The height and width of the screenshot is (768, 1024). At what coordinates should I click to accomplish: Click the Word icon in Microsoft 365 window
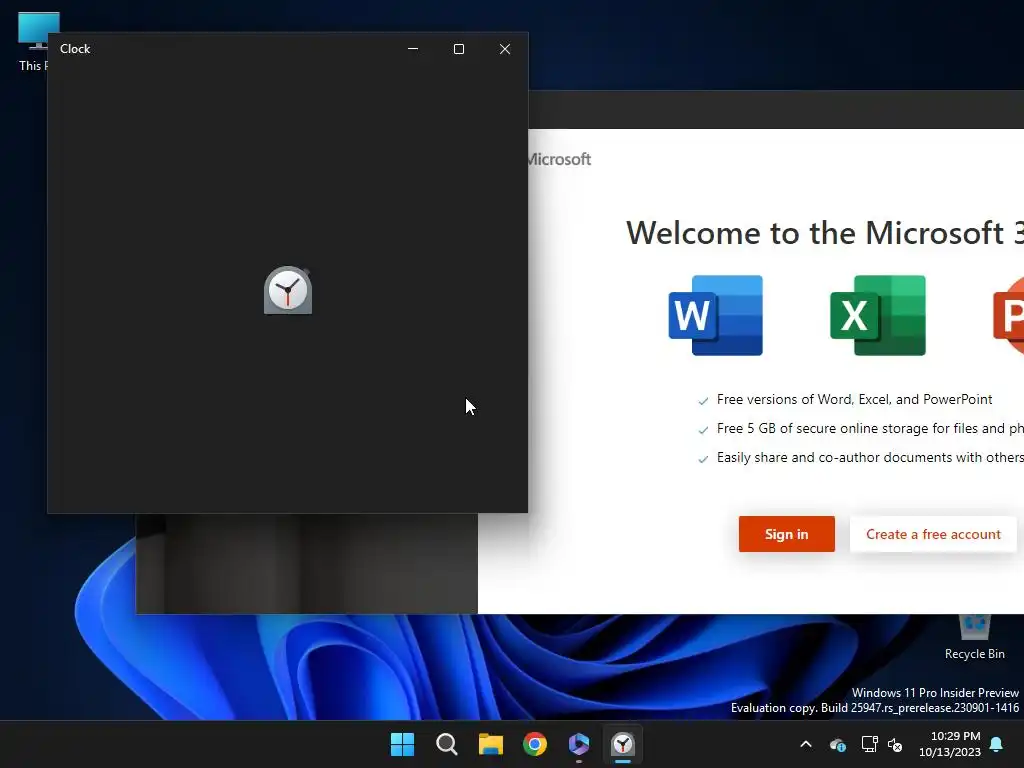point(716,315)
